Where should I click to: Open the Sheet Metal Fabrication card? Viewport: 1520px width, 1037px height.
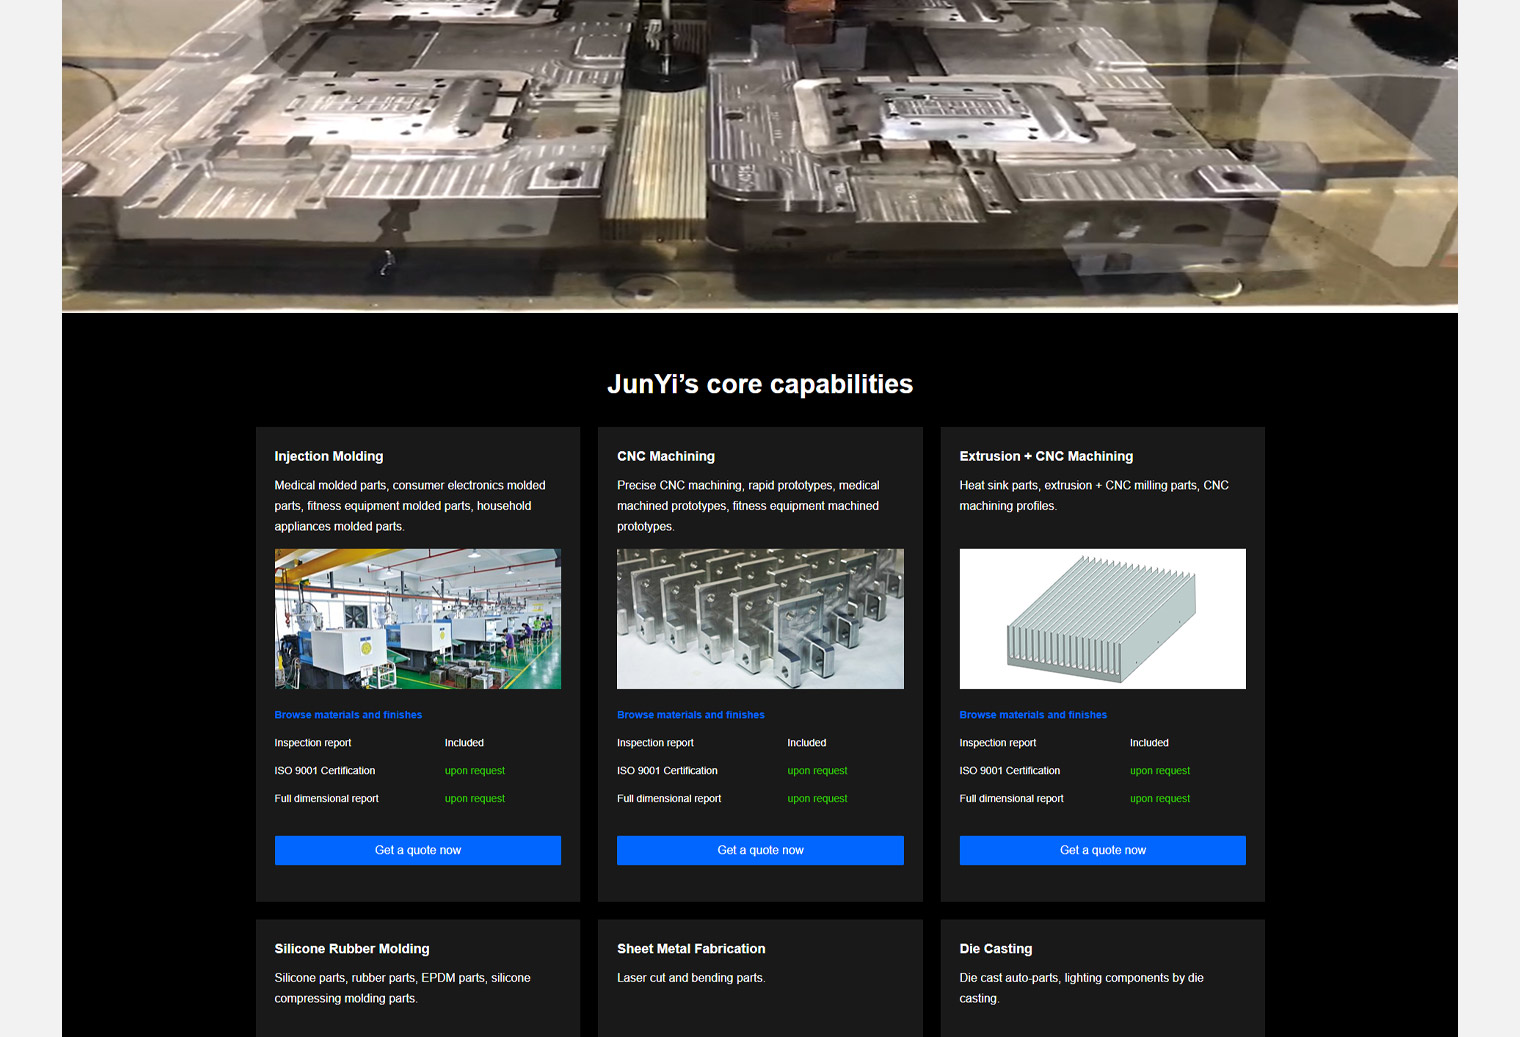(x=691, y=949)
